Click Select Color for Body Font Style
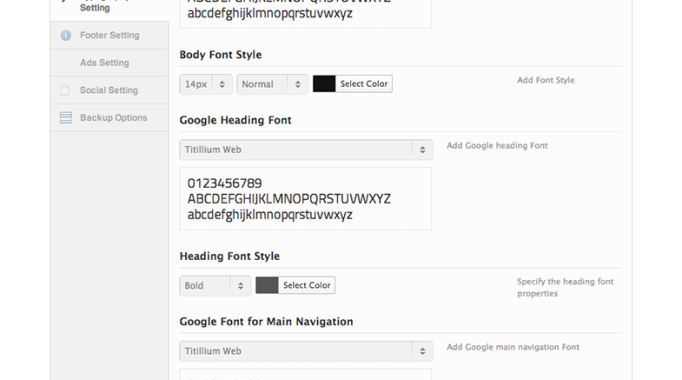 (x=364, y=83)
